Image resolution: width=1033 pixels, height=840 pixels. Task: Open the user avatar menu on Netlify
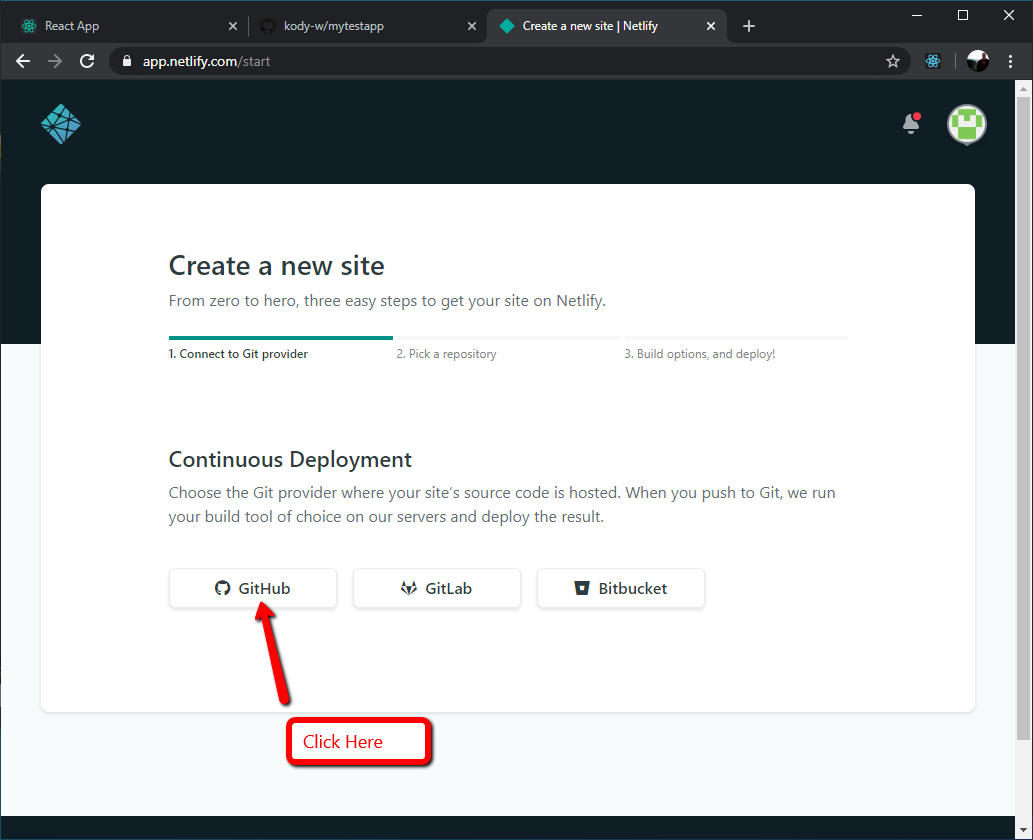point(966,124)
